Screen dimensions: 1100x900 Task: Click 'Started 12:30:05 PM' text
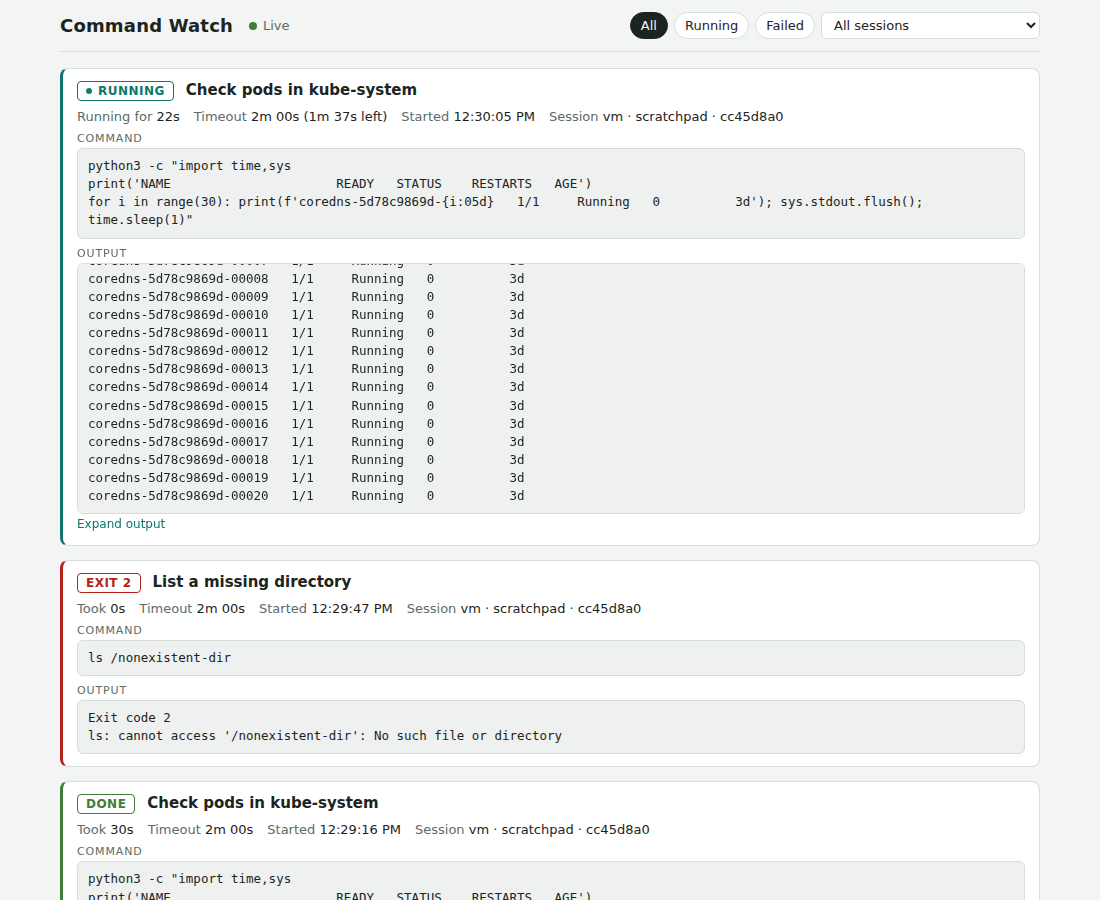click(468, 116)
